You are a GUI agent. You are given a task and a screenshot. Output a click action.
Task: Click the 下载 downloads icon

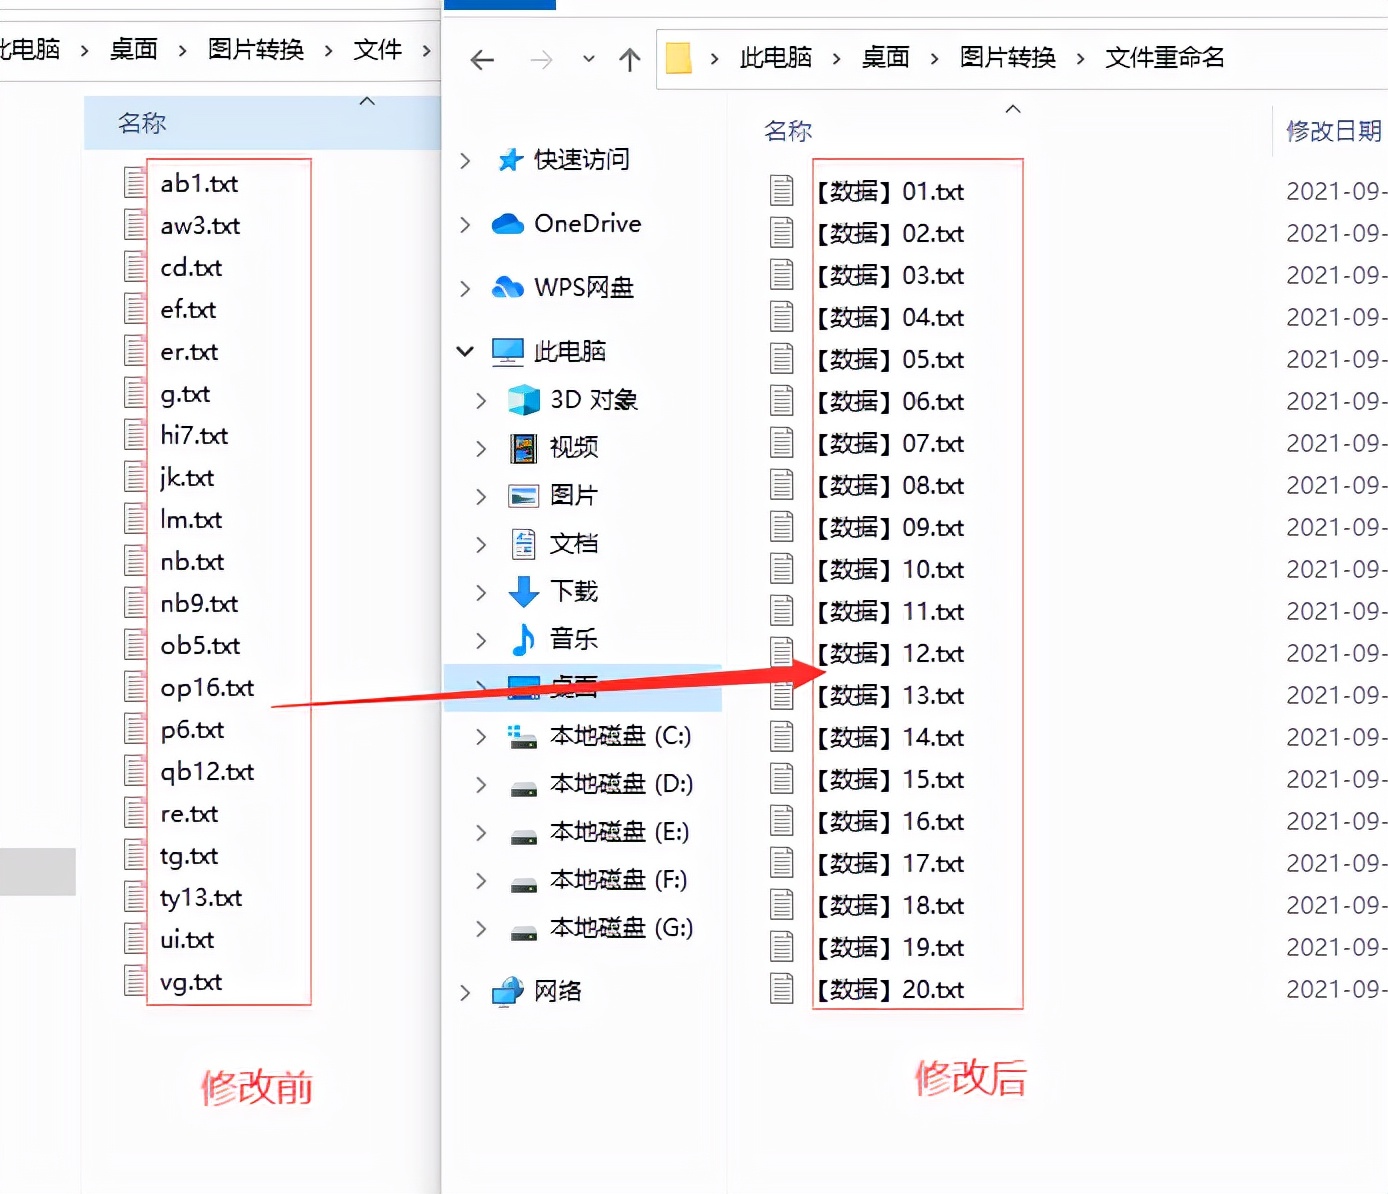tap(524, 591)
